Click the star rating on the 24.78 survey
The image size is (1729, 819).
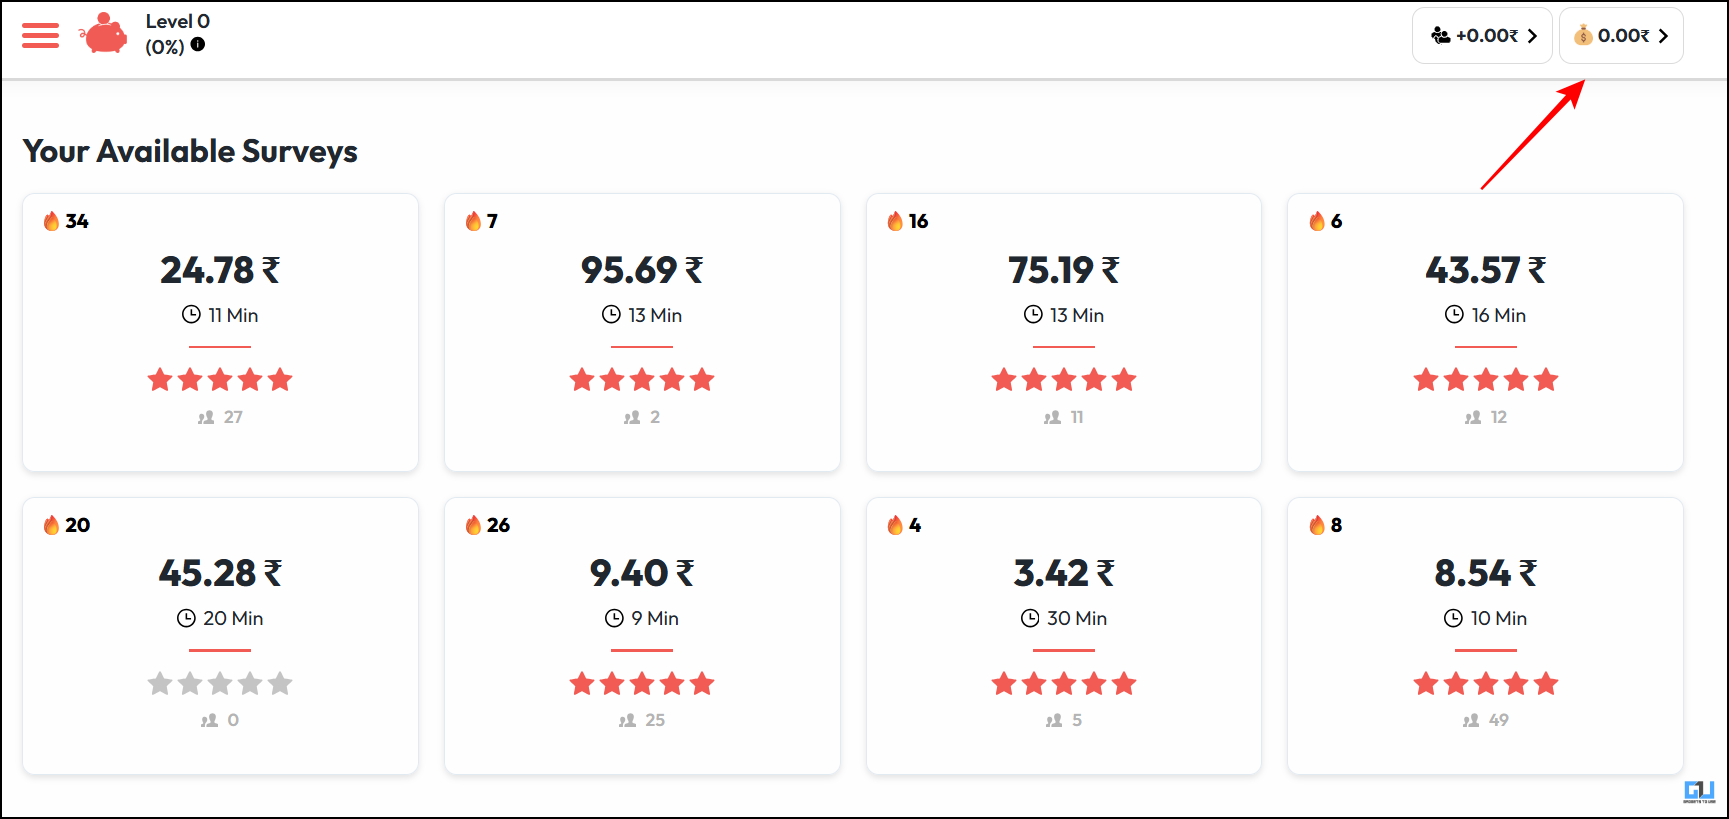click(220, 380)
